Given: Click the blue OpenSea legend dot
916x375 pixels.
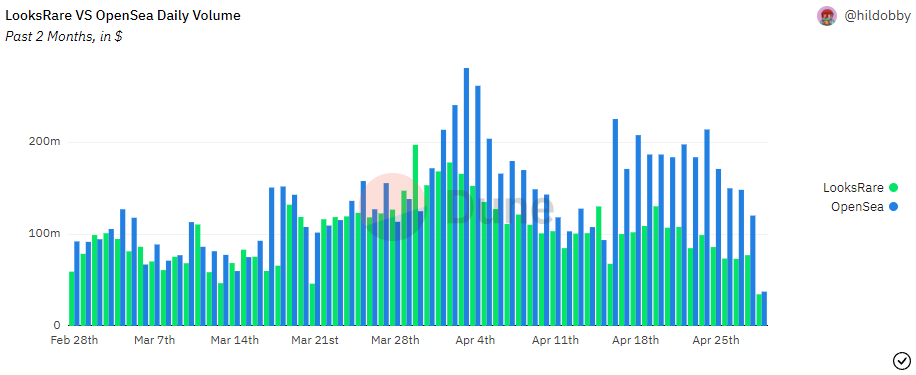Looking at the screenshot, I should coord(893,206).
